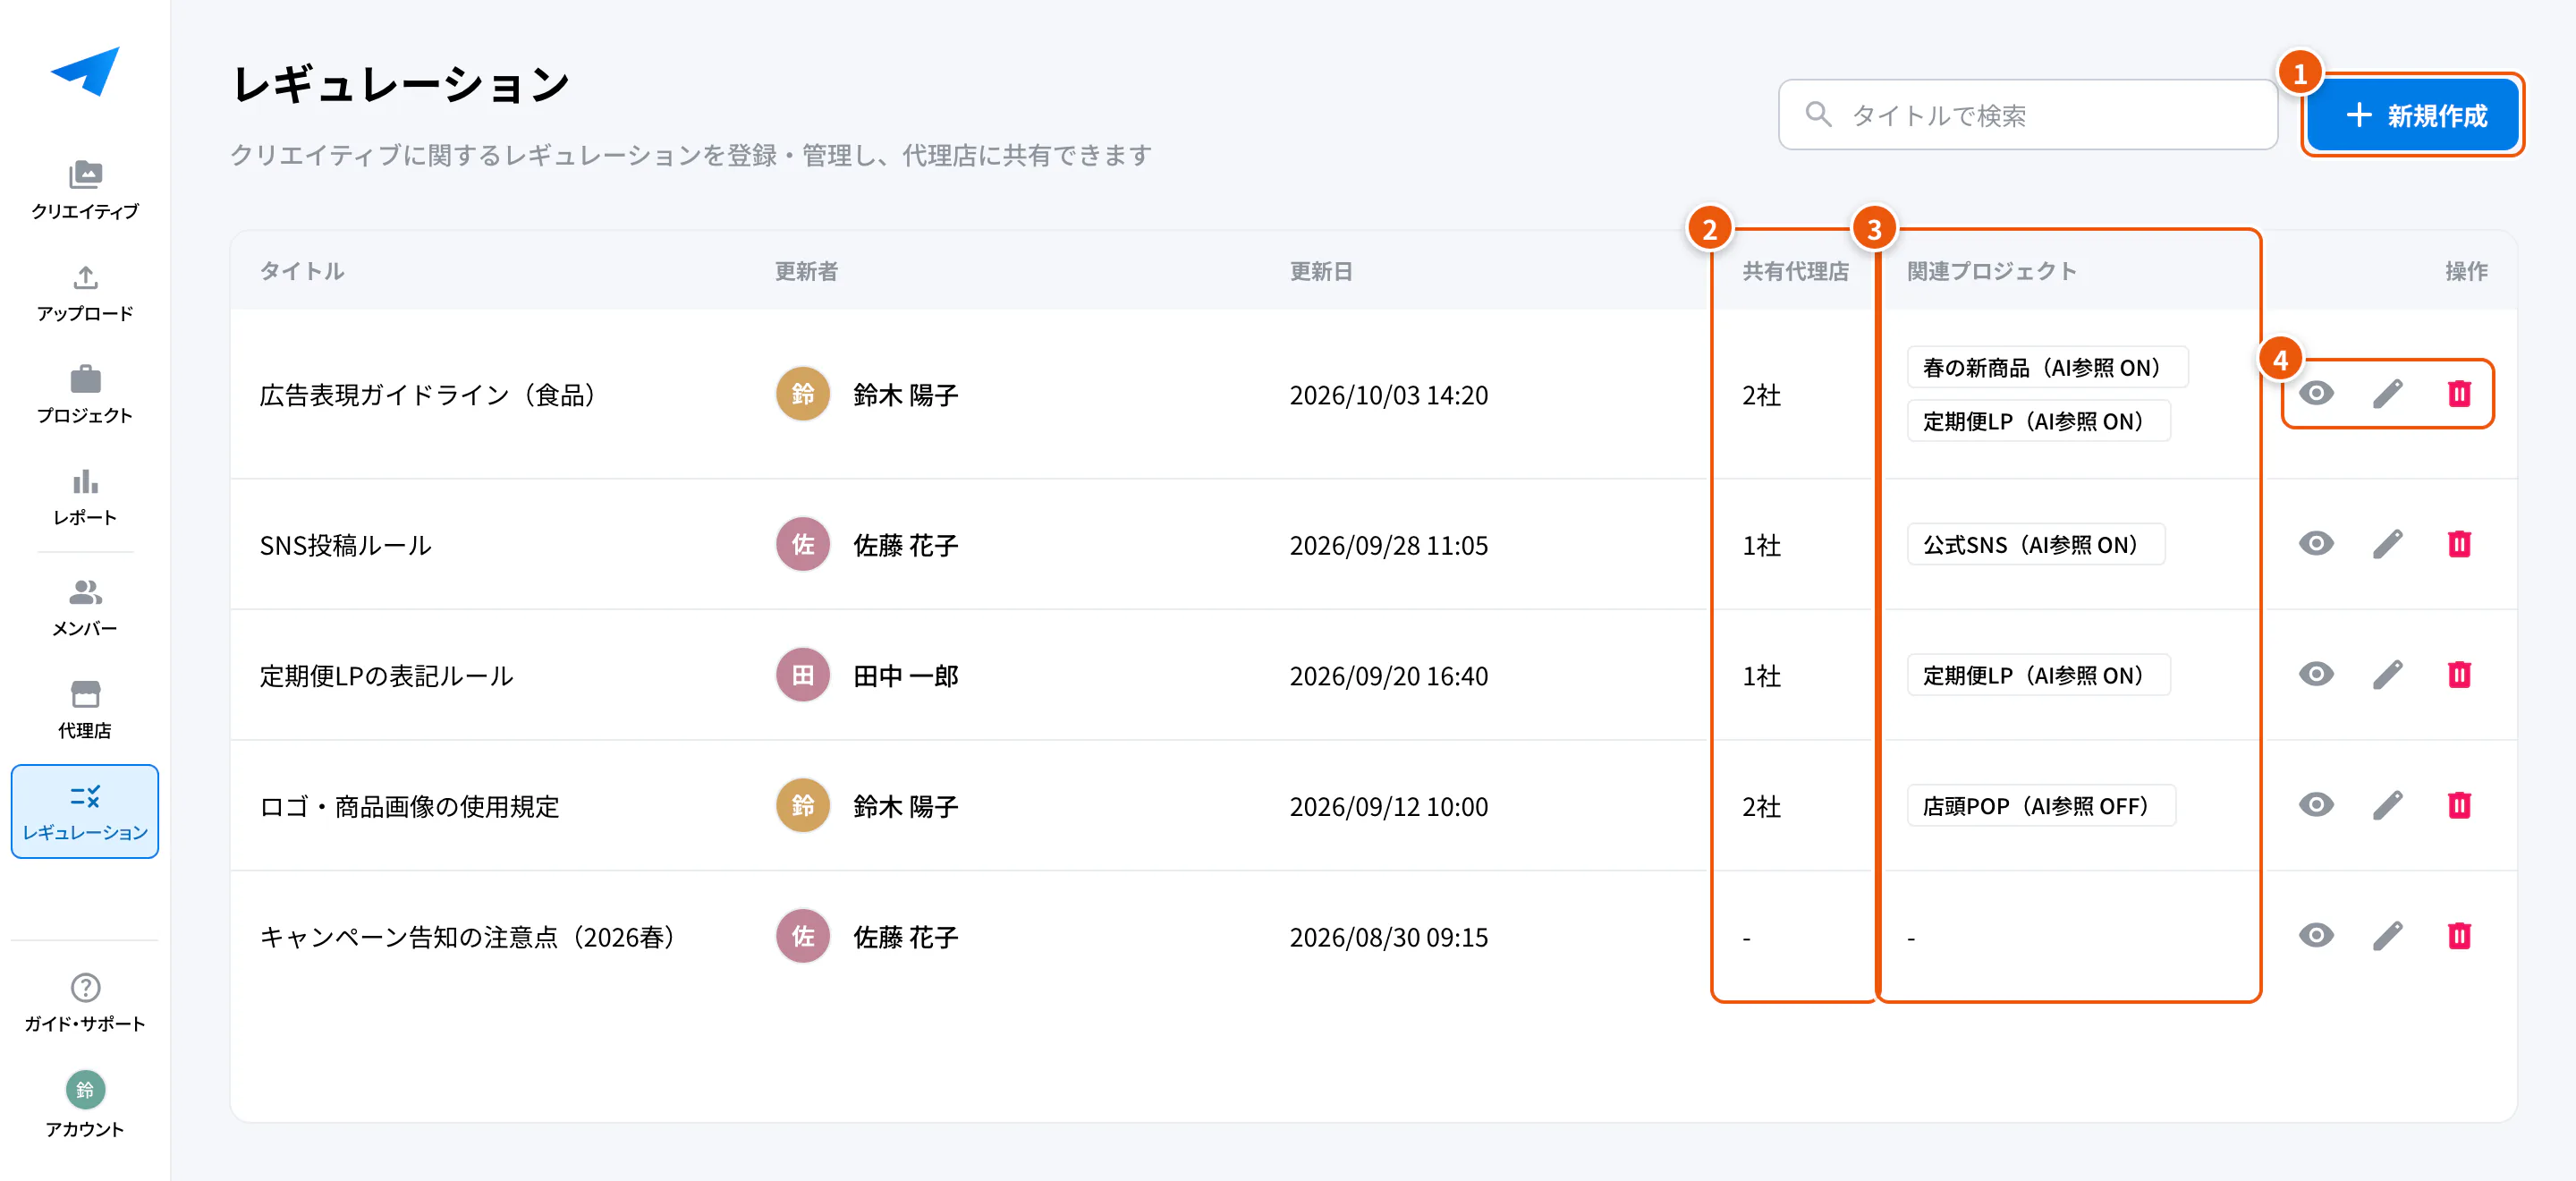View the SNS投稿ルール regulation (eye icon)
2576x1181 pixels.
[x=2316, y=544]
